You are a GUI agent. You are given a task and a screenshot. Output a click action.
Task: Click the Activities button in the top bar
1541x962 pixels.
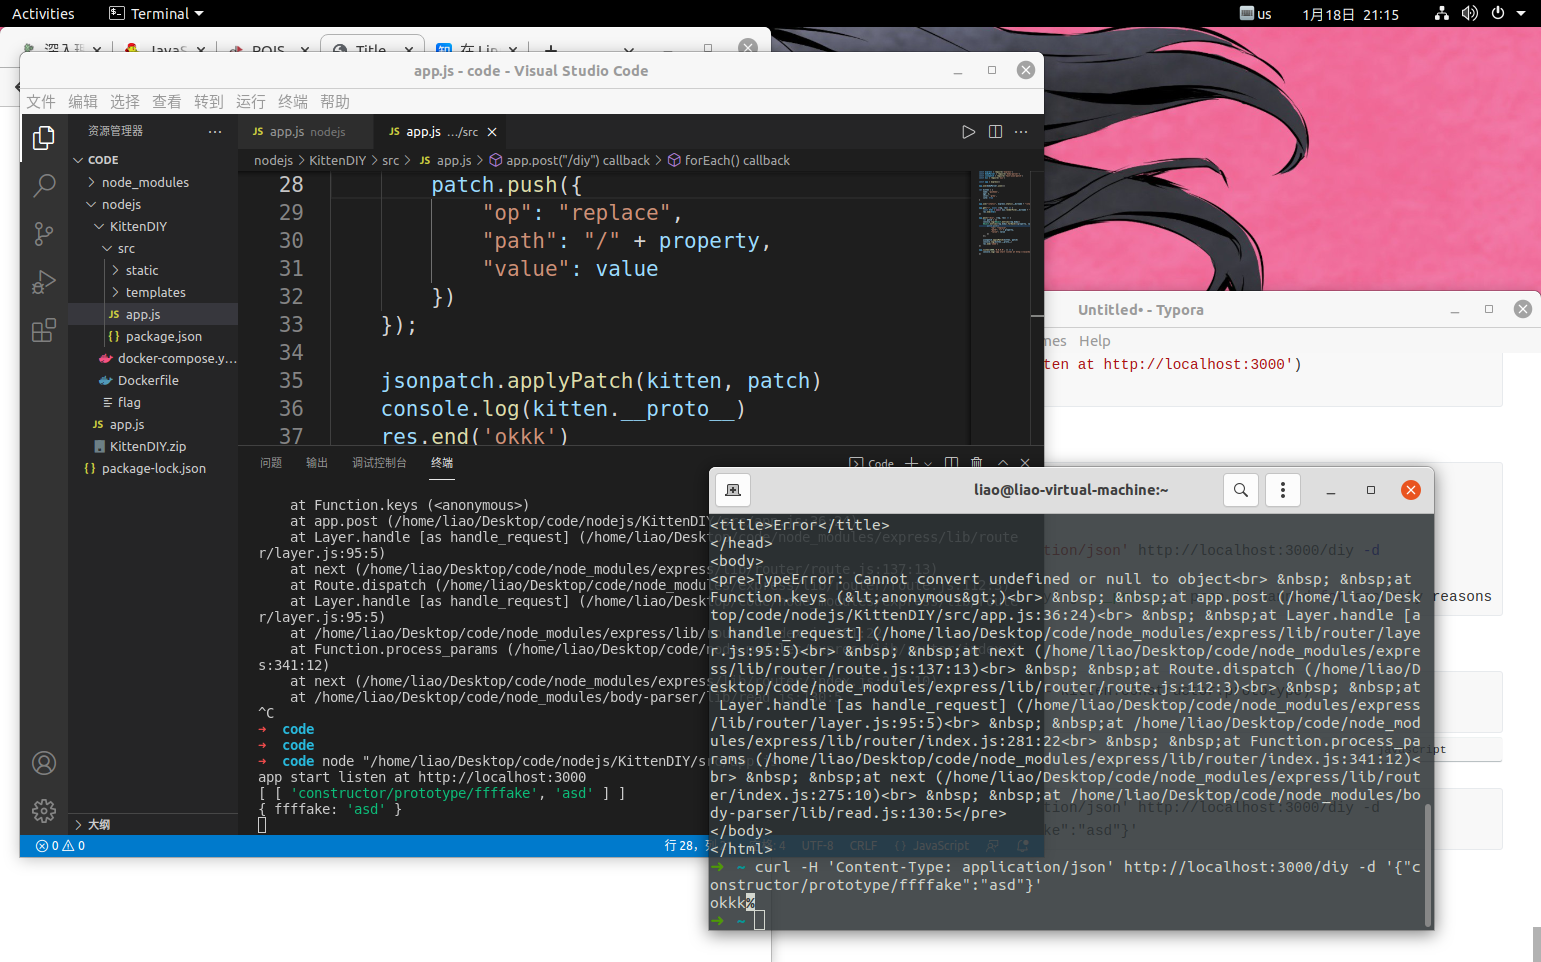43,14
